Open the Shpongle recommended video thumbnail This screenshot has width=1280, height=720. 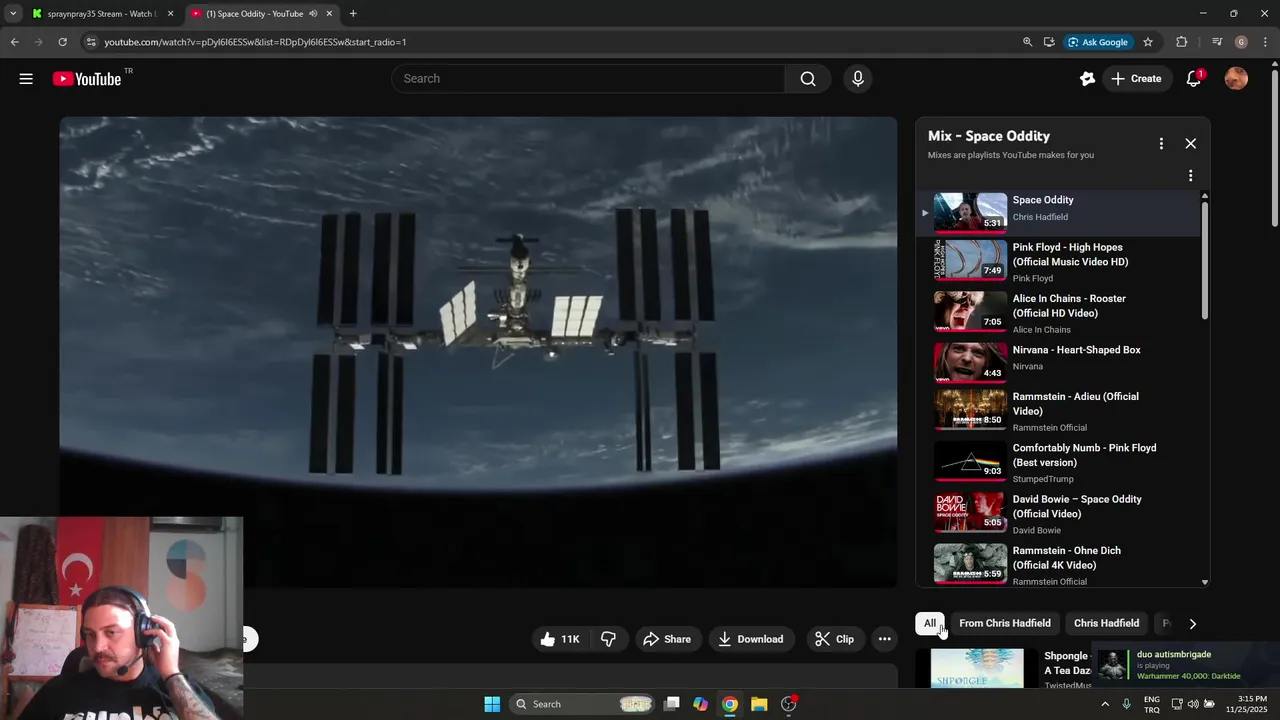coord(977,668)
